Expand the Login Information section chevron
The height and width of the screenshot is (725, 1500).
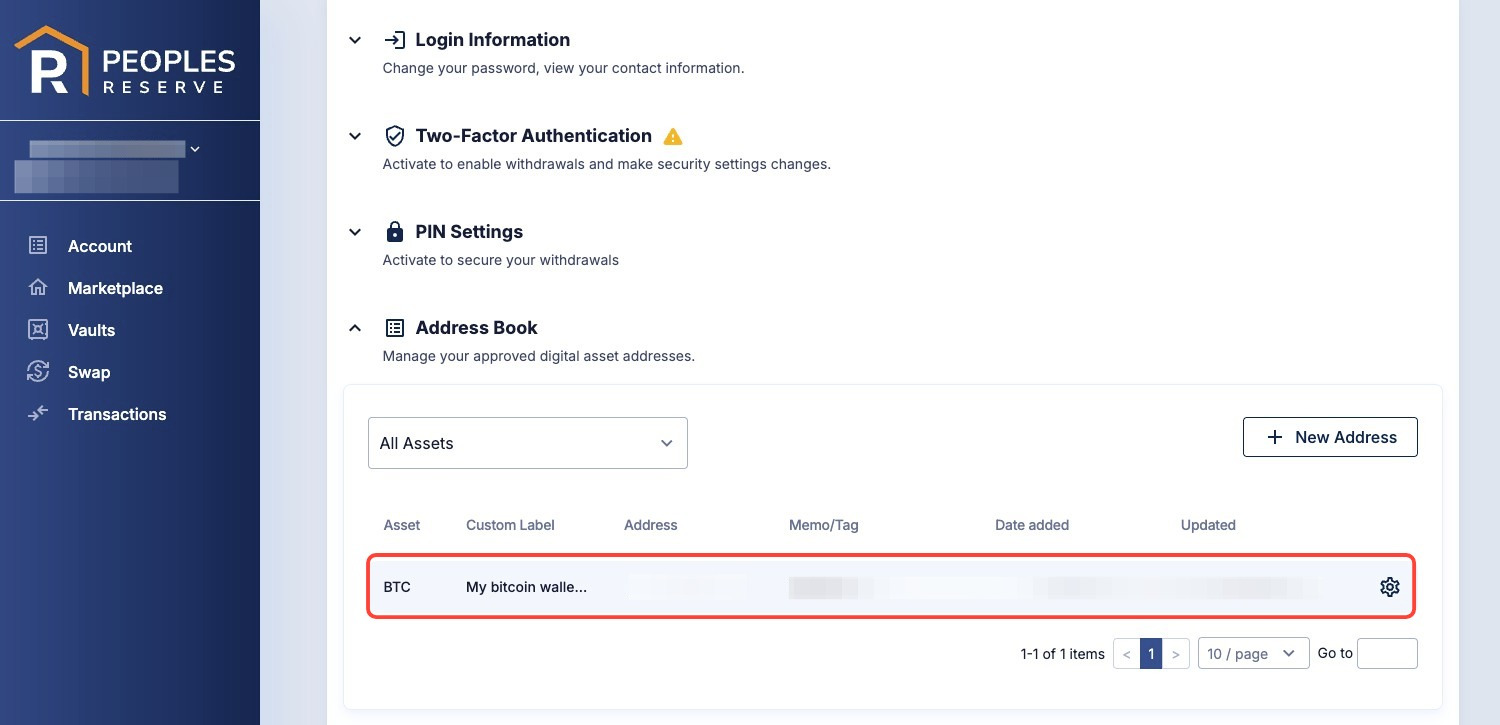tap(355, 40)
